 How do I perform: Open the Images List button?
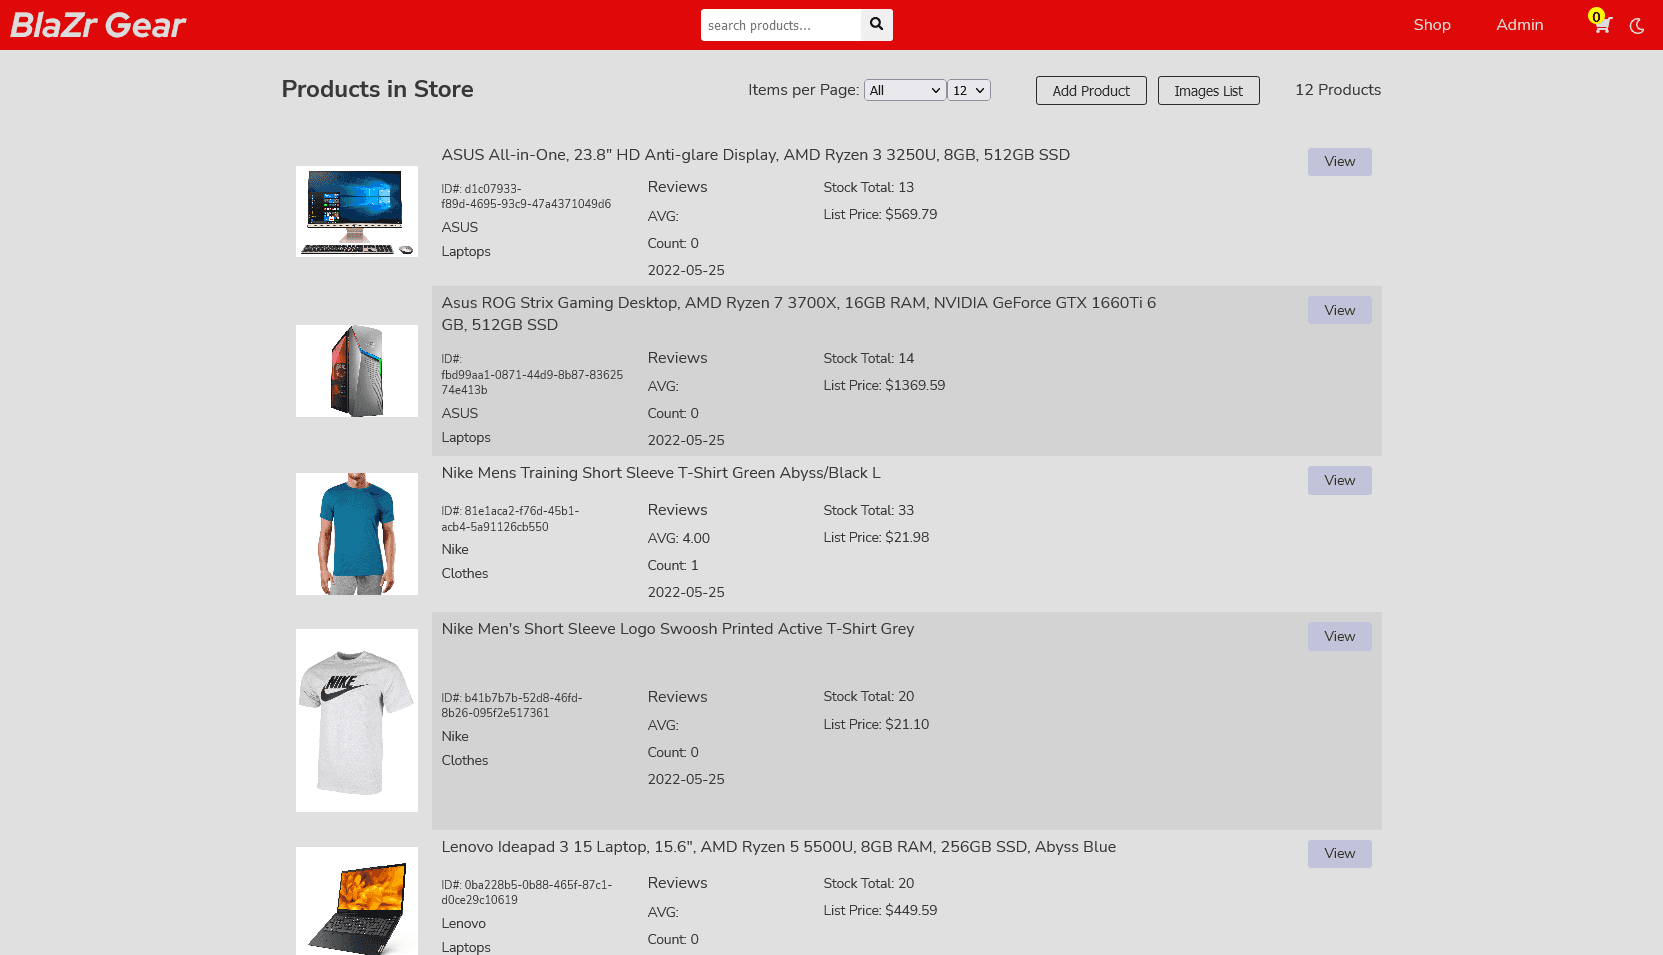click(x=1208, y=90)
